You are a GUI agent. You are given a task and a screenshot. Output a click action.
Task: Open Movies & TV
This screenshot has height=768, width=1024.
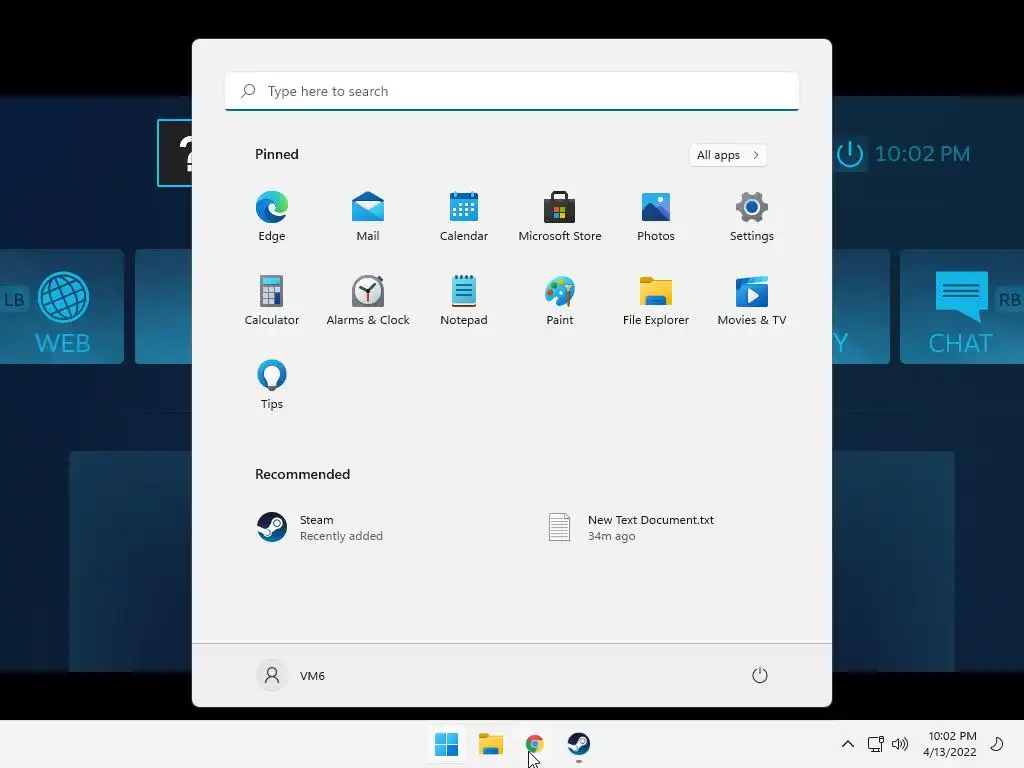(752, 300)
